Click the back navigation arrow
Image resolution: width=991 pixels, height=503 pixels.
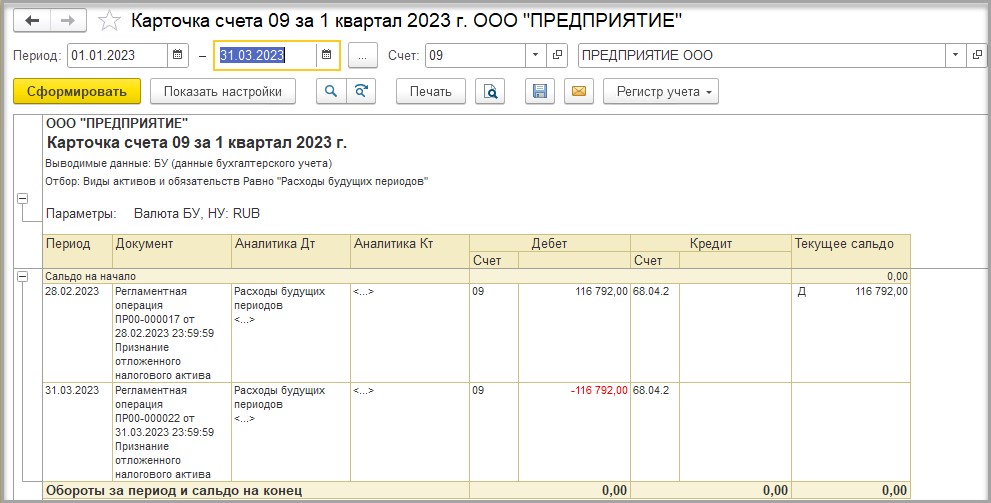click(x=32, y=20)
